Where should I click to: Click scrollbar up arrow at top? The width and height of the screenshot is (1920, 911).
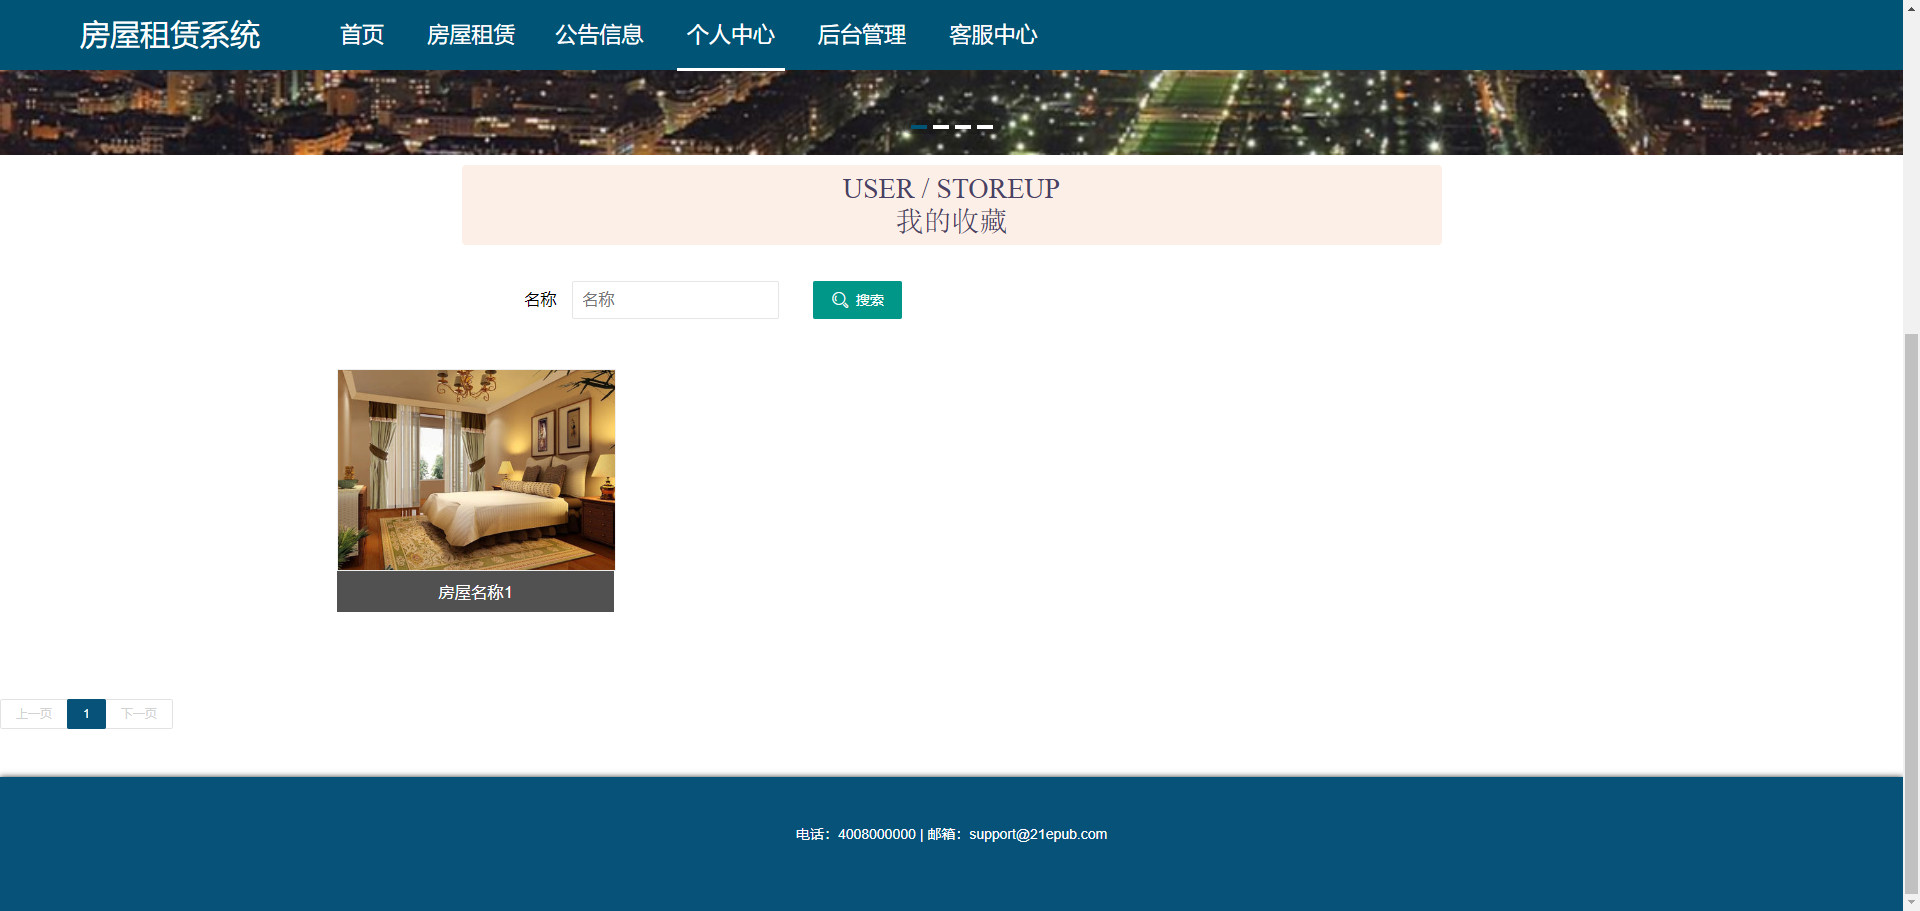click(x=1911, y=8)
